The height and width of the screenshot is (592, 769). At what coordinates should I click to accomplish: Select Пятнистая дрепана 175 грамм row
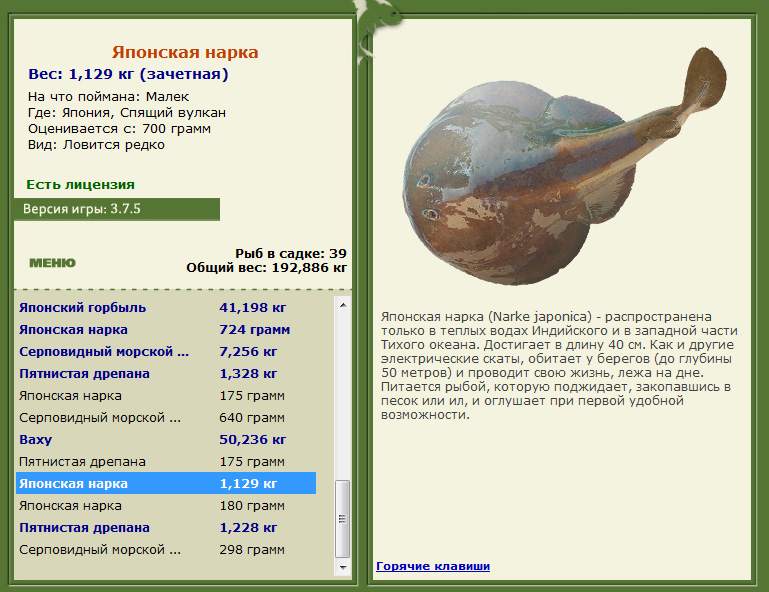166,462
